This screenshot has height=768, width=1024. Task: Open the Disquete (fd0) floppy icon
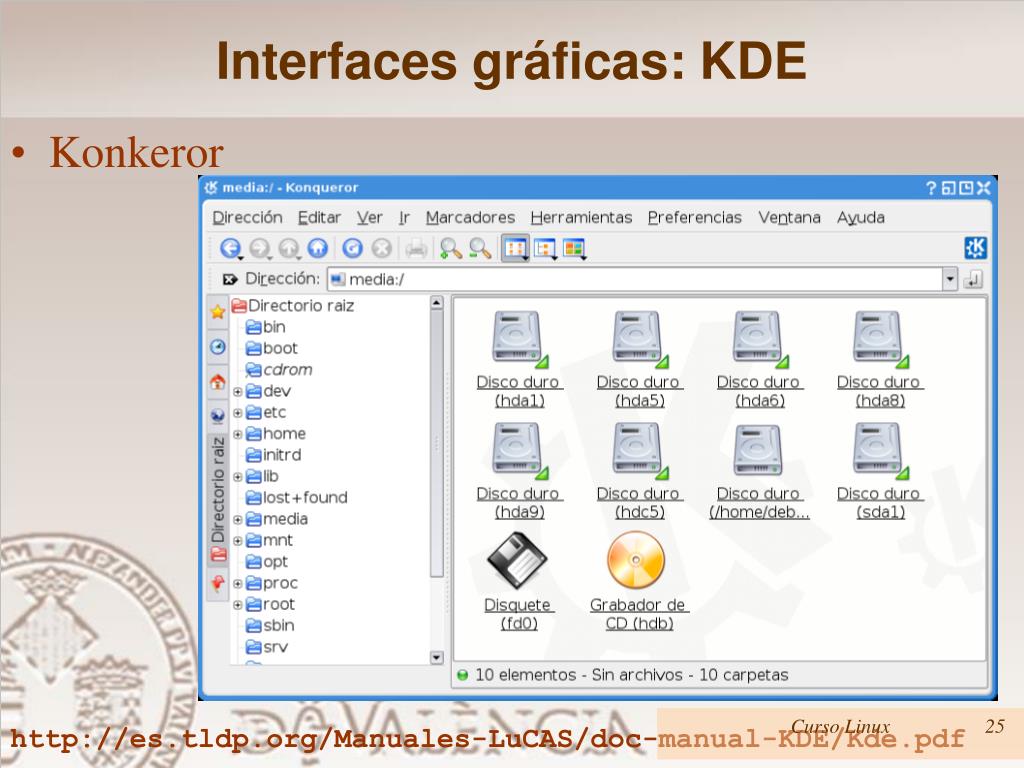(519, 581)
